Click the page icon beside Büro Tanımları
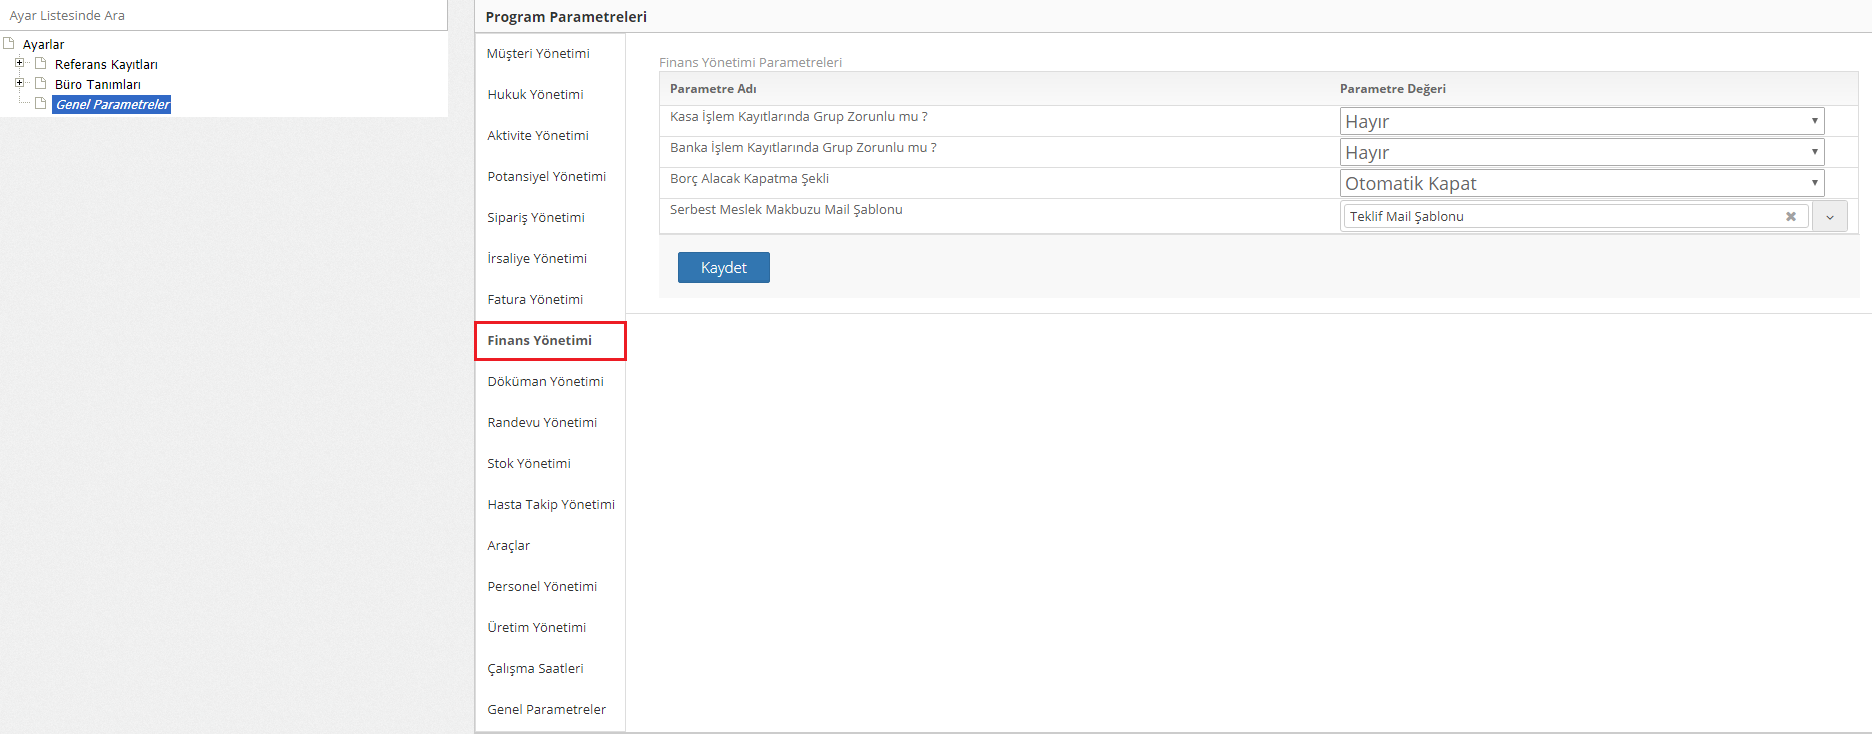The height and width of the screenshot is (734, 1872). click(x=41, y=84)
